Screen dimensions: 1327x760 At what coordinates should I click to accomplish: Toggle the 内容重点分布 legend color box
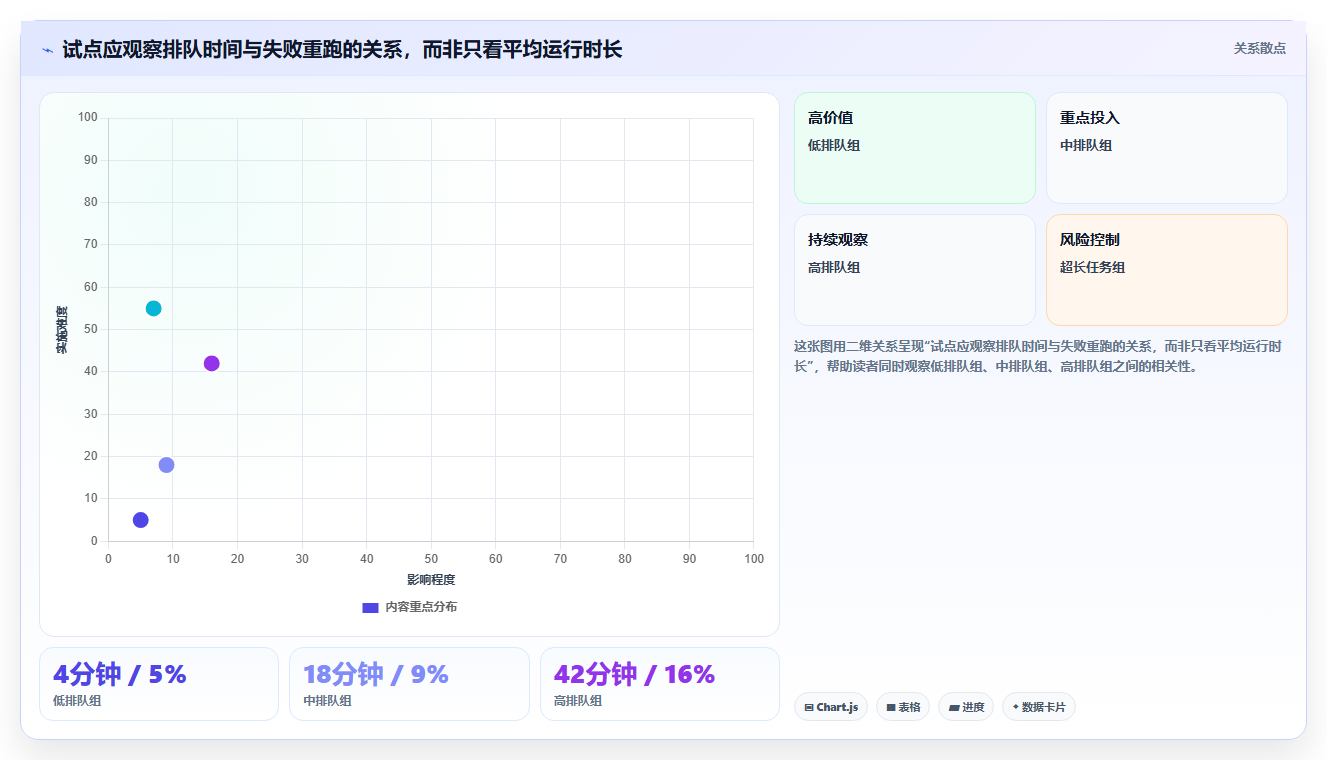[x=370, y=607]
